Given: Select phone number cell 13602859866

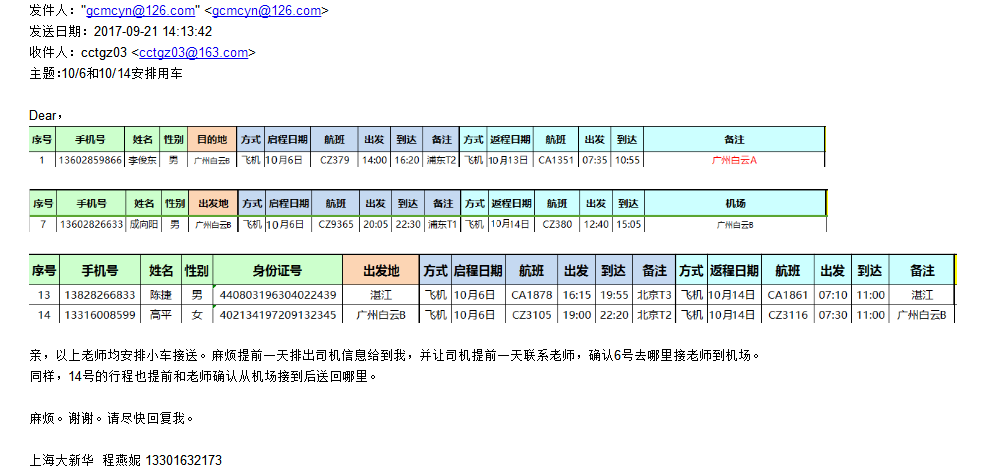Looking at the screenshot, I should [90, 160].
